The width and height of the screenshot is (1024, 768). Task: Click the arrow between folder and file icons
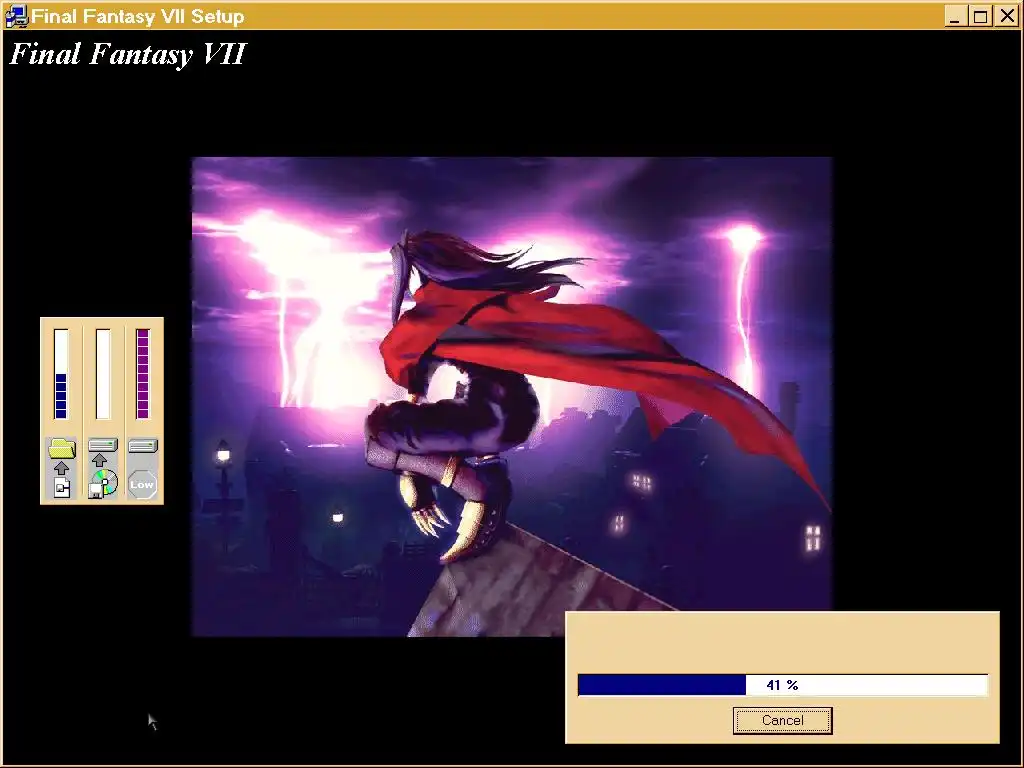coord(61,468)
